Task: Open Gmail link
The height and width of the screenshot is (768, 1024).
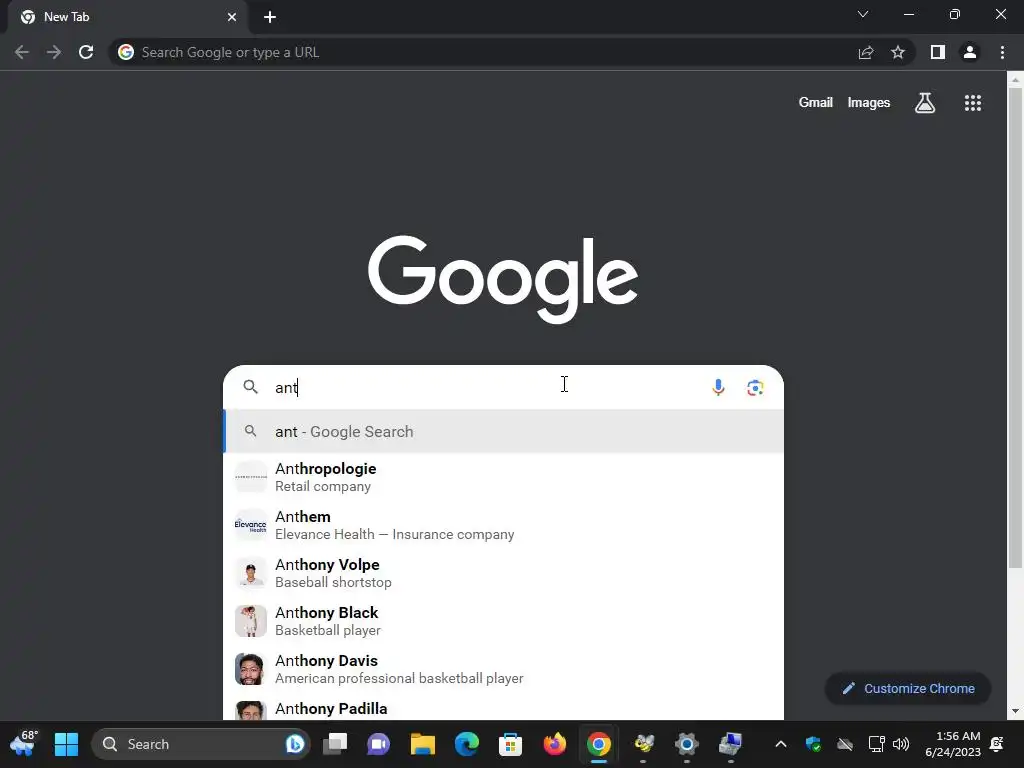Action: 816,103
